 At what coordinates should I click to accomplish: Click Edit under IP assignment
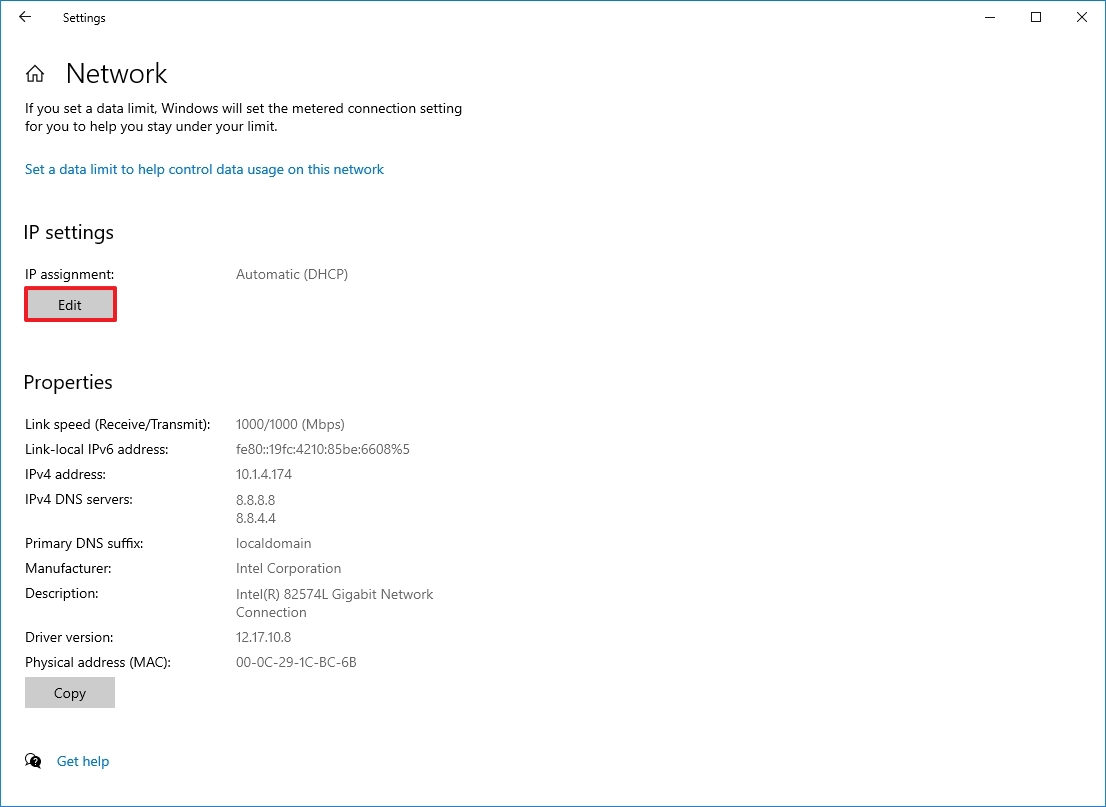70,304
